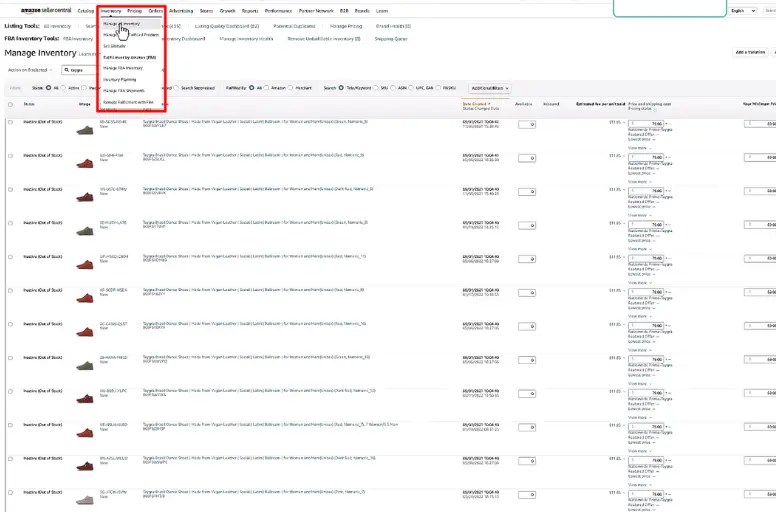776x512 pixels.
Task: Open Listing Quality Dashboard link
Action: [x=227, y=26]
